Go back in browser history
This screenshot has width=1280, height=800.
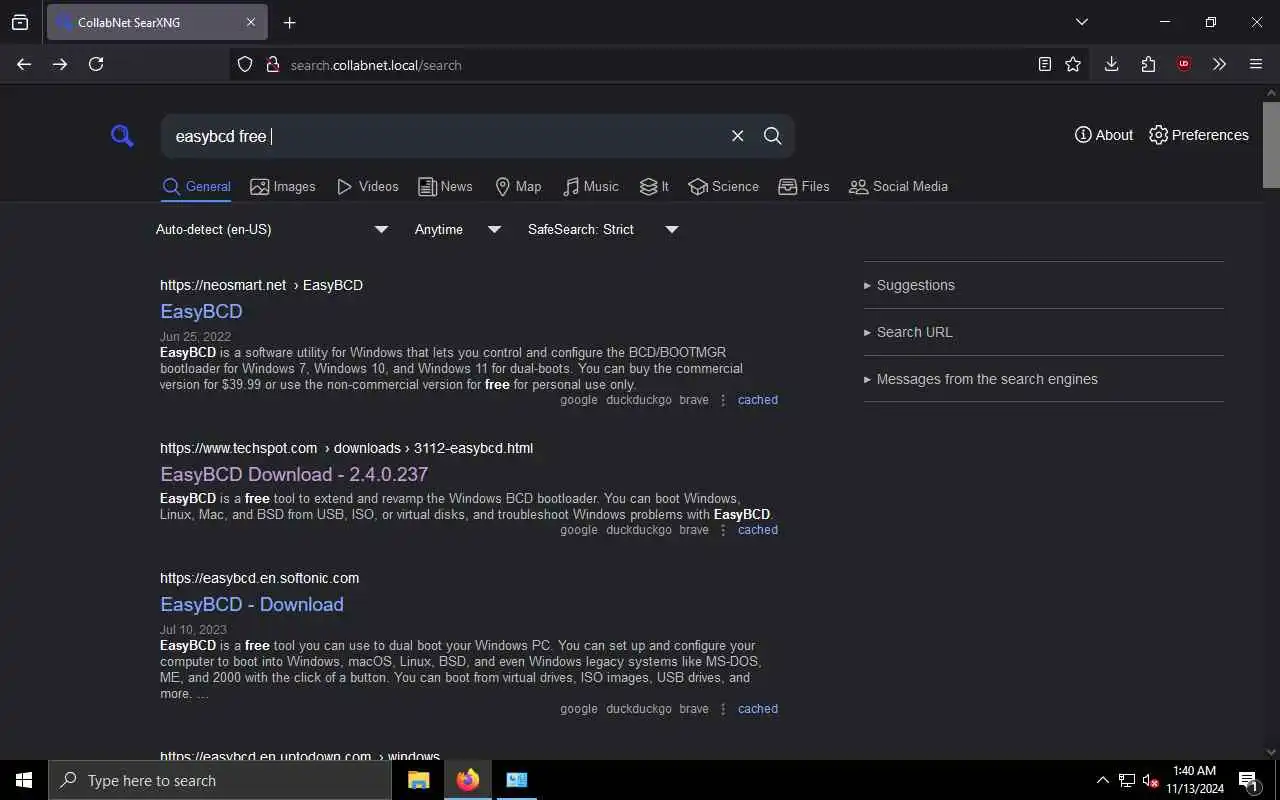(24, 64)
